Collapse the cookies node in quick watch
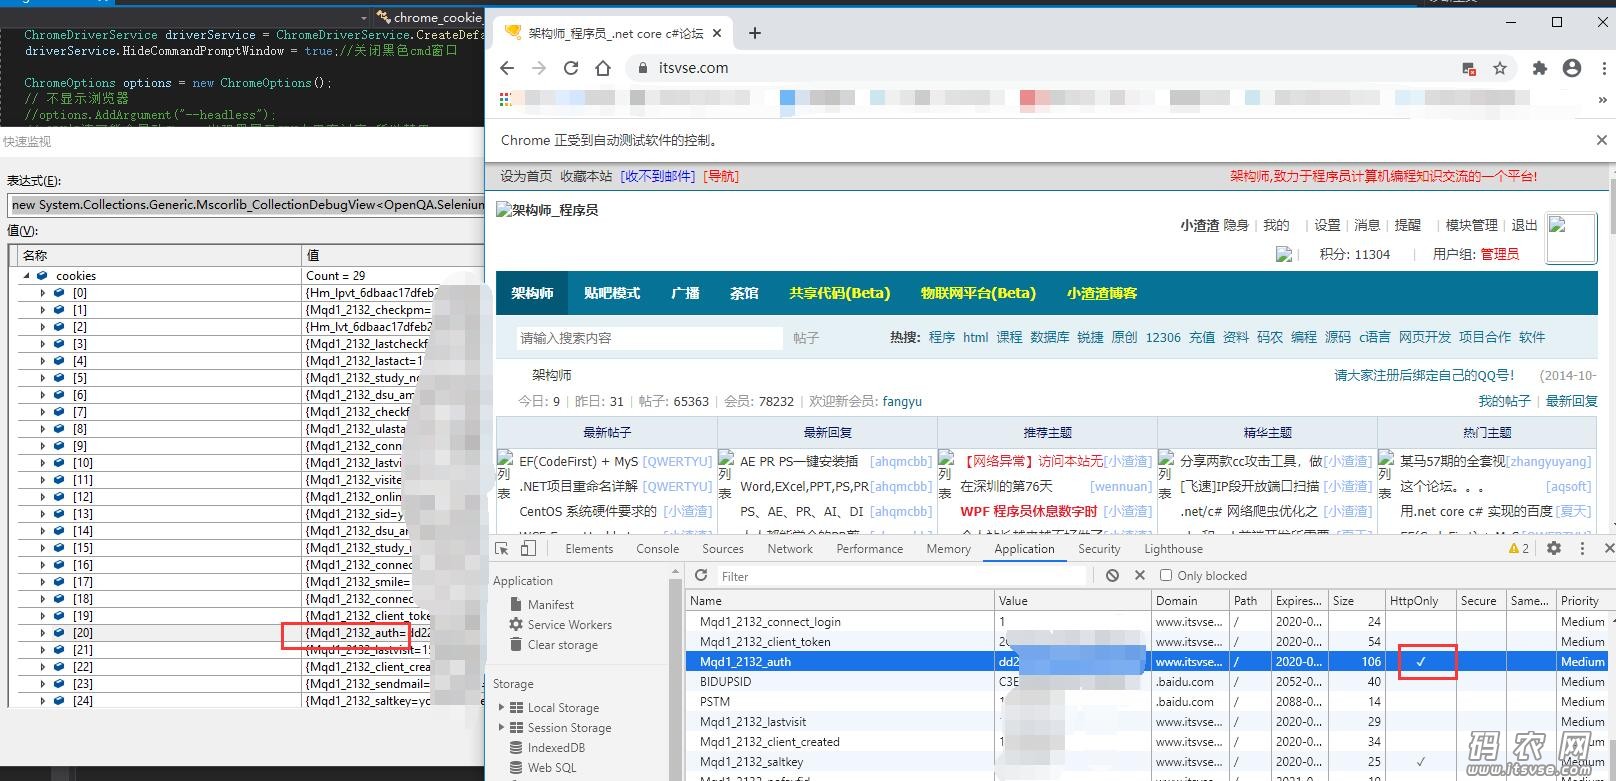The width and height of the screenshot is (1616, 781). coord(27,275)
